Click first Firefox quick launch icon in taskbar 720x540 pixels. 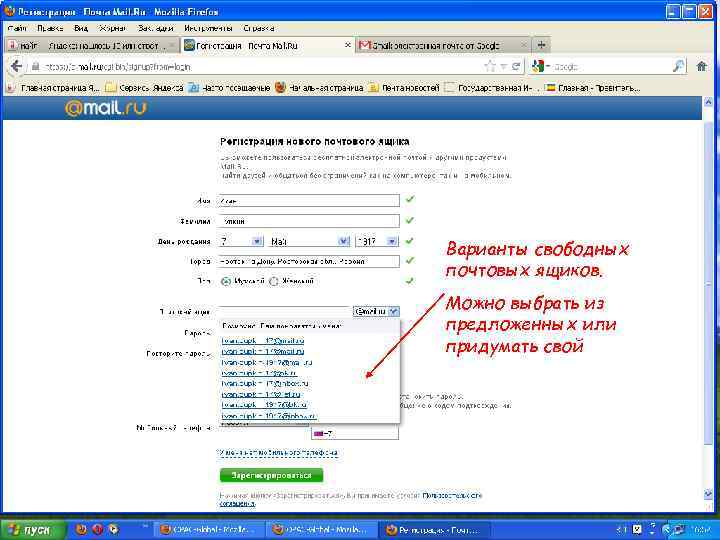coord(81,529)
